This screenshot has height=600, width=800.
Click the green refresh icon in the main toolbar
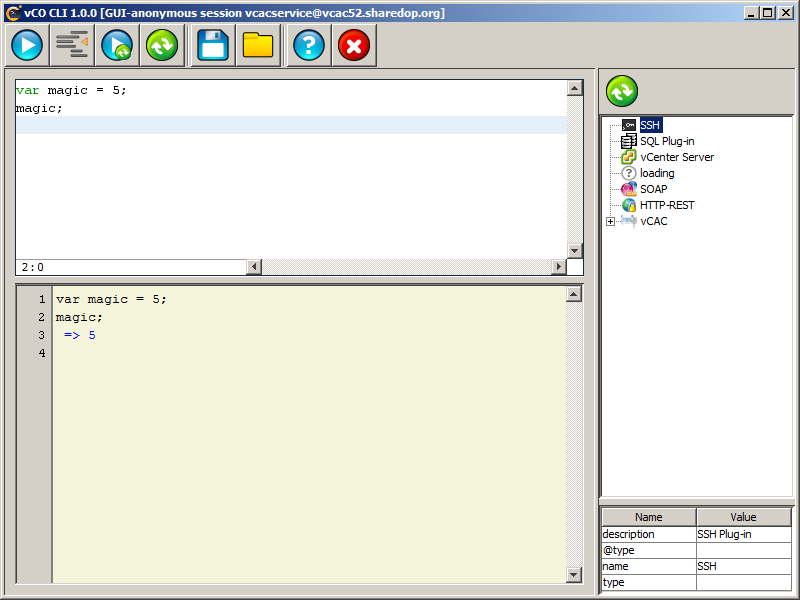162,46
